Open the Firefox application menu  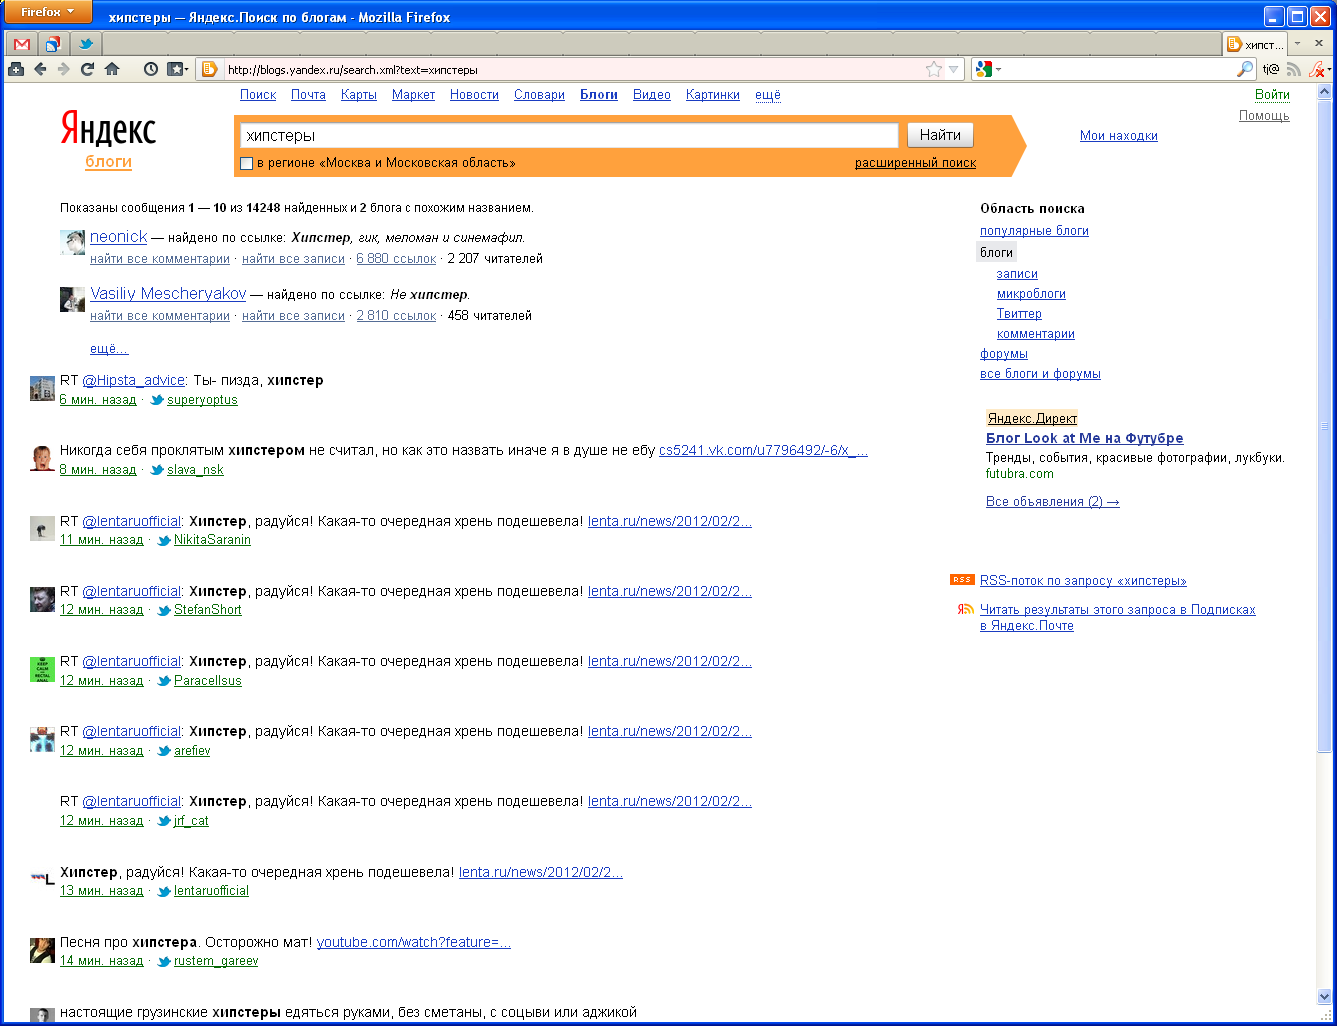[47, 12]
